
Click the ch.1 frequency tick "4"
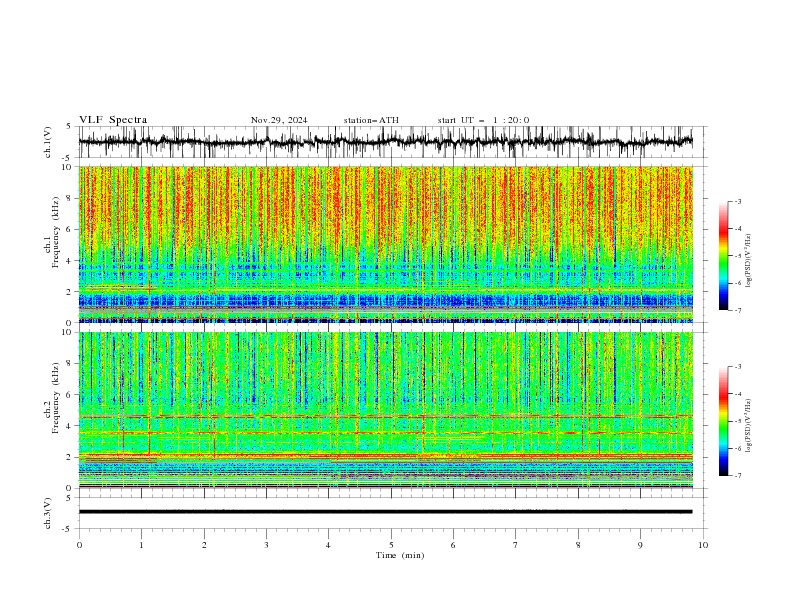click(70, 261)
